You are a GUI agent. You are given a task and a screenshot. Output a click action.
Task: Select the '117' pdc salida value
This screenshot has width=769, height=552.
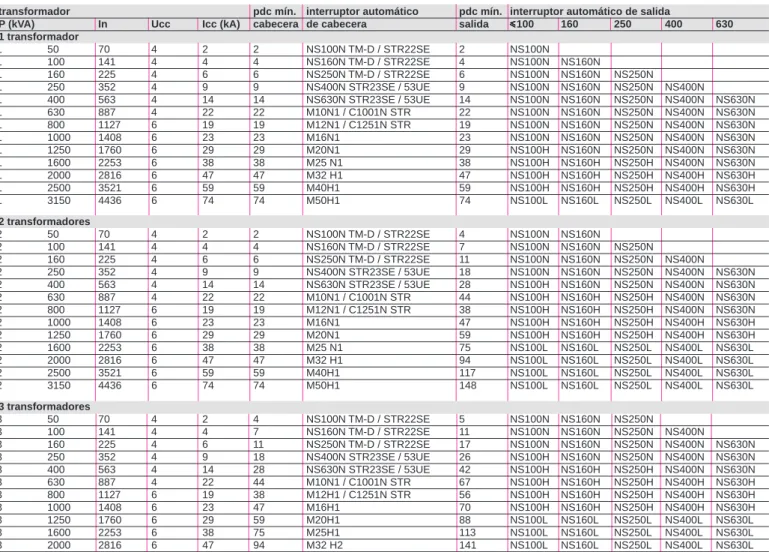[x=467, y=373]
